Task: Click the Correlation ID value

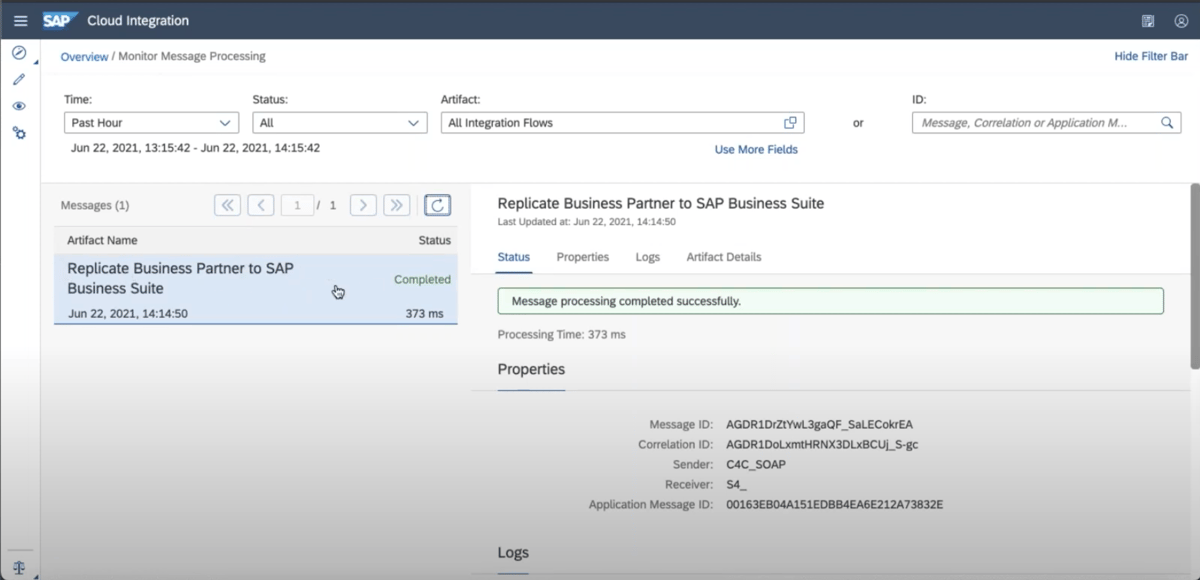Action: 822,444
